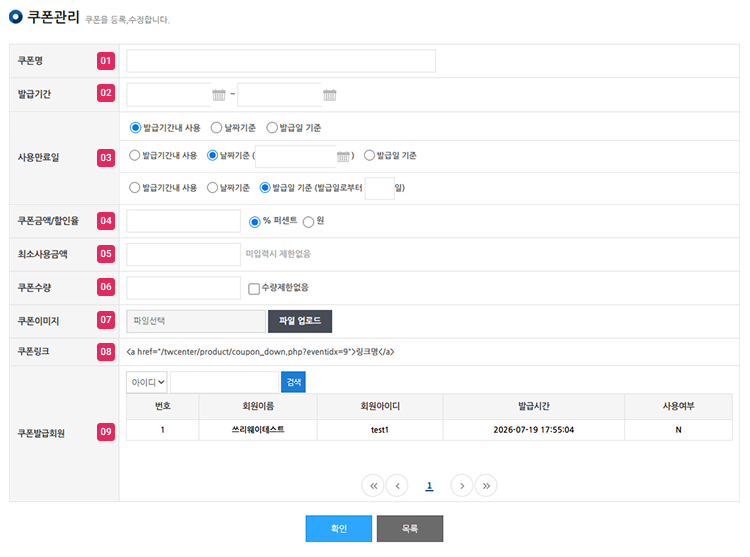The width and height of the screenshot is (750, 557).
Task: Jump to last page with double-right arrow
Action: tap(486, 486)
